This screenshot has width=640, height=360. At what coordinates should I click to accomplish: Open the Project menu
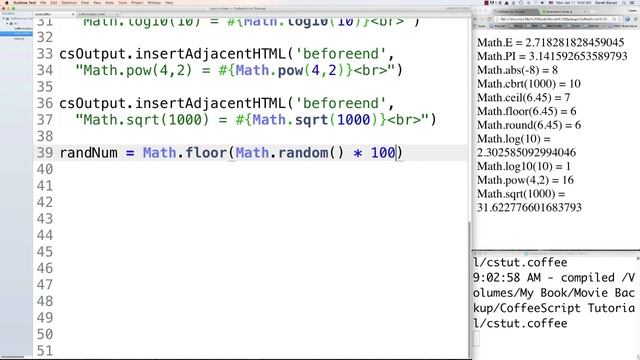[x=137, y=3]
